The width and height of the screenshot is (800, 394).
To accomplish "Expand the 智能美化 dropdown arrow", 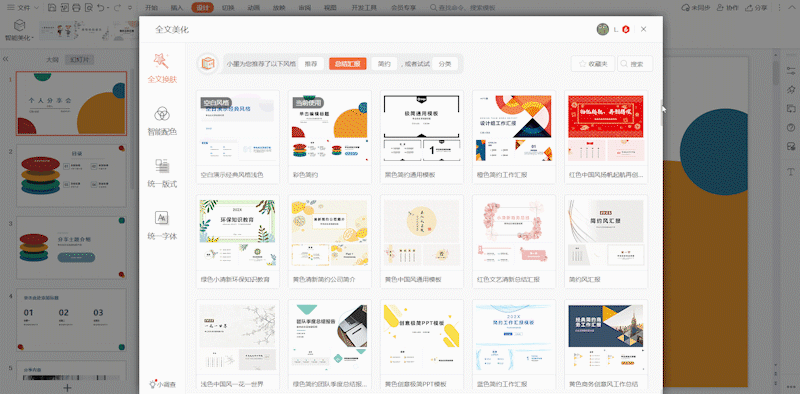I will [x=33, y=38].
